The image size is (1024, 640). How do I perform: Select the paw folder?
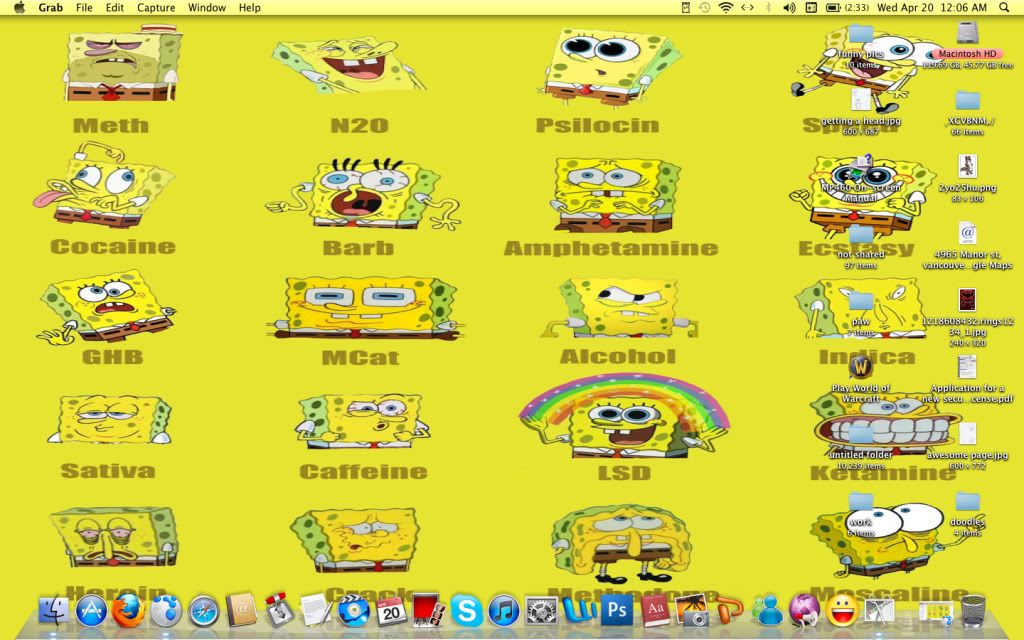[x=861, y=302]
